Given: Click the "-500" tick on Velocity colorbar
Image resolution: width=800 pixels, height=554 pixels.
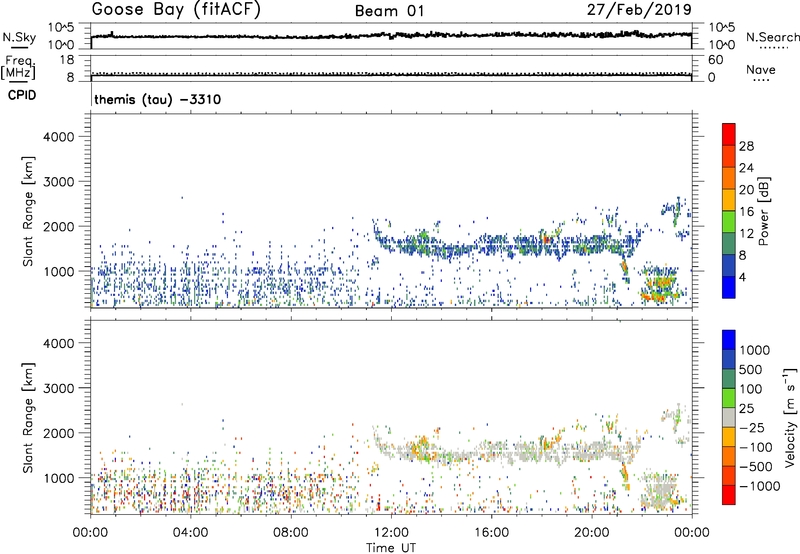Looking at the screenshot, I should tap(756, 467).
